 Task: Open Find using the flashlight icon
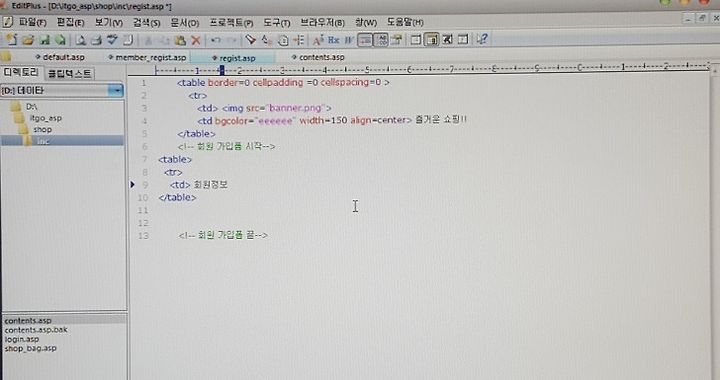click(x=250, y=40)
